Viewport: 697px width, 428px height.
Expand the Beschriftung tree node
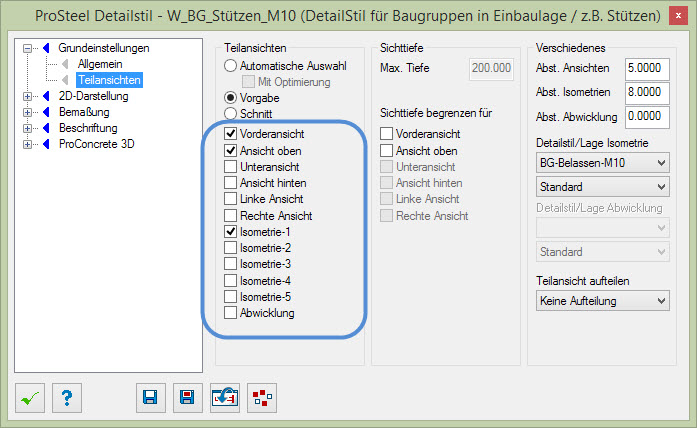[28, 128]
